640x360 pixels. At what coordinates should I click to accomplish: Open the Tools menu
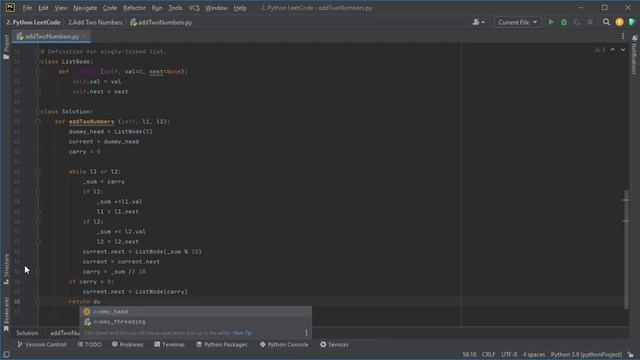pyautogui.click(x=176, y=8)
